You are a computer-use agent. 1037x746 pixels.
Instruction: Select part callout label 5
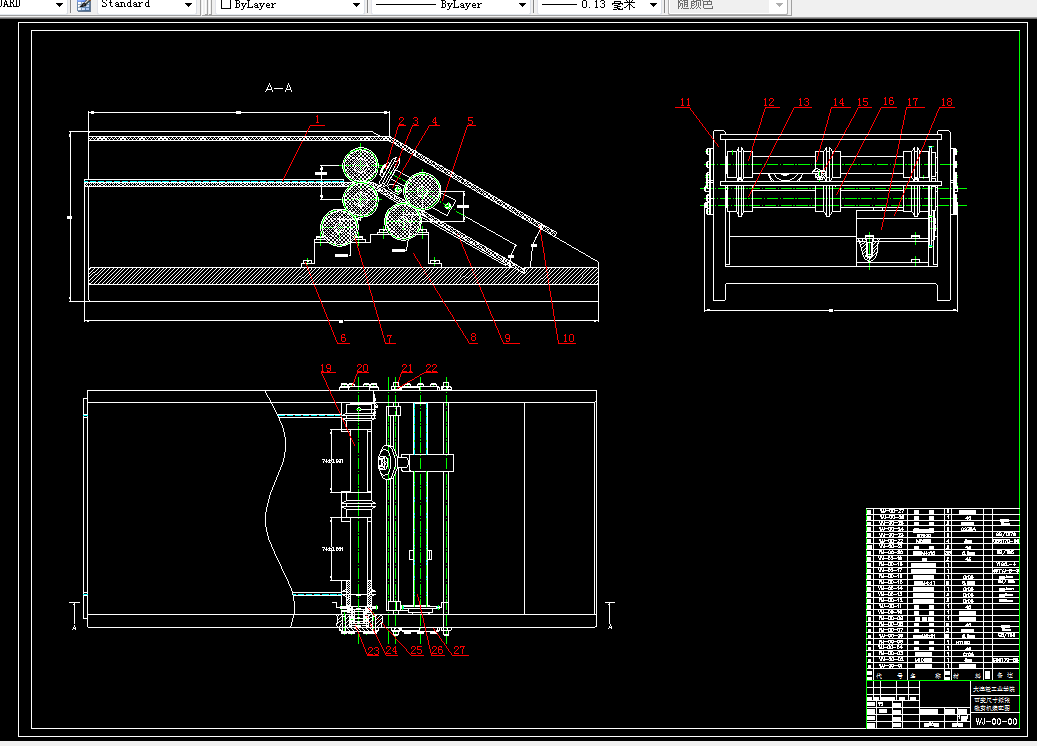[470, 121]
